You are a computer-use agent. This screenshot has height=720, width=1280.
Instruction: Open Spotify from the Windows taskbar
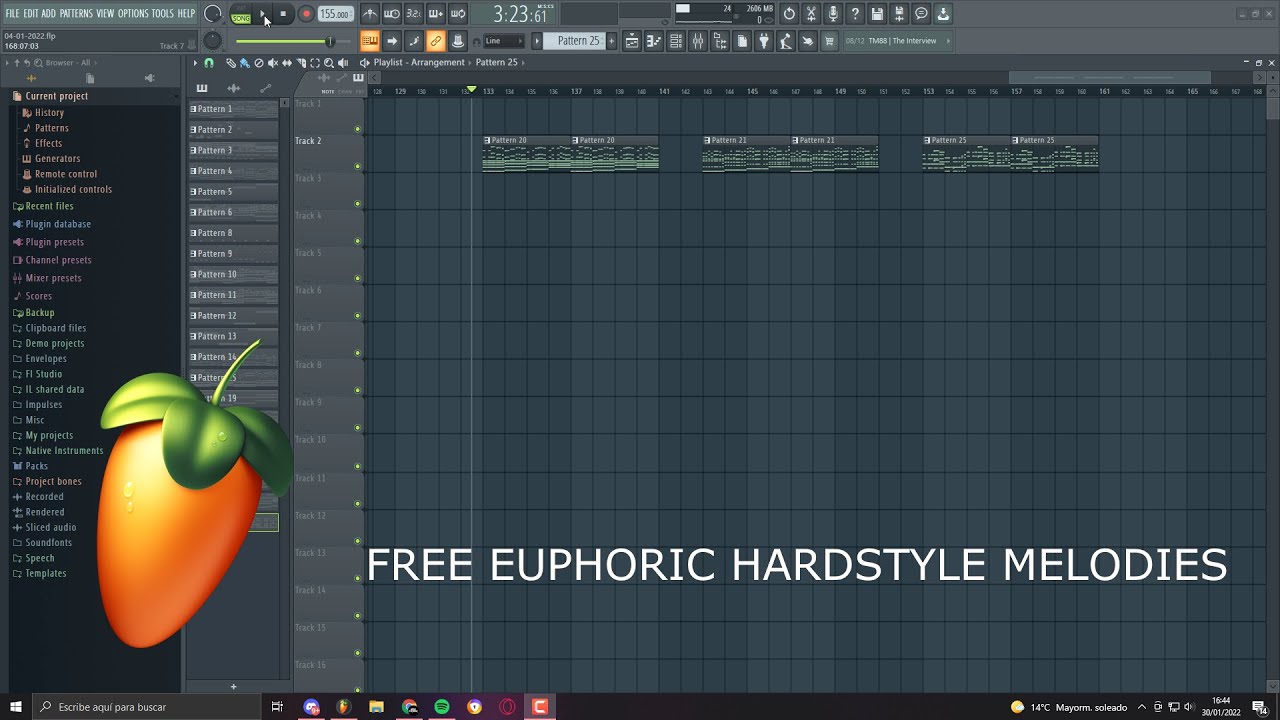coord(442,707)
